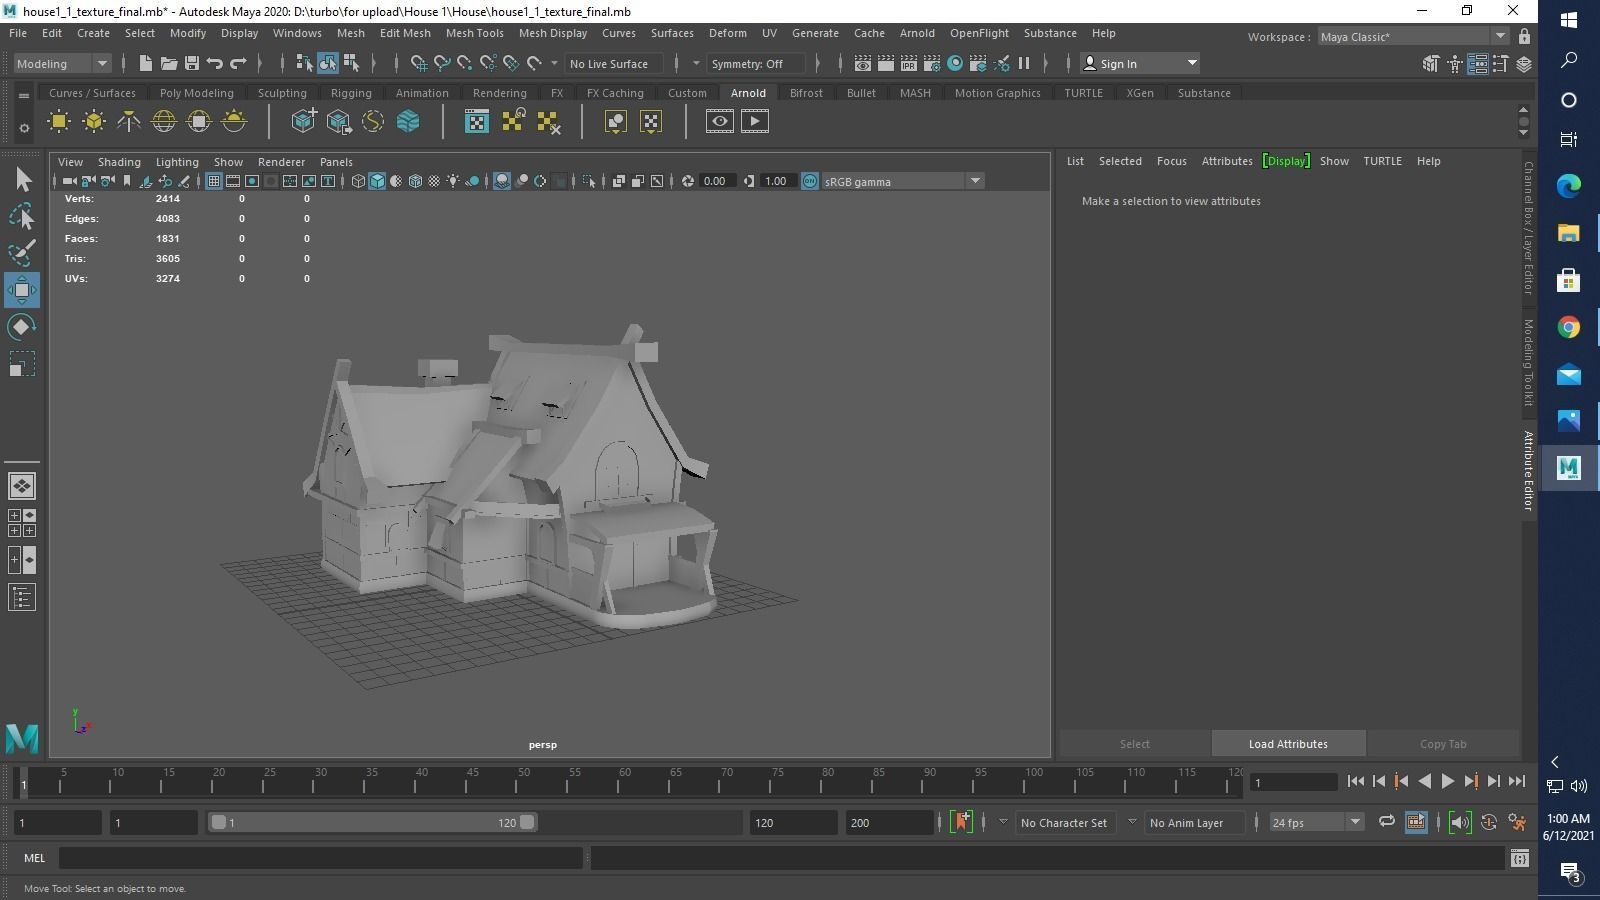
Task: Open the Hypershade icon
Action: pyautogui.click(x=955, y=63)
